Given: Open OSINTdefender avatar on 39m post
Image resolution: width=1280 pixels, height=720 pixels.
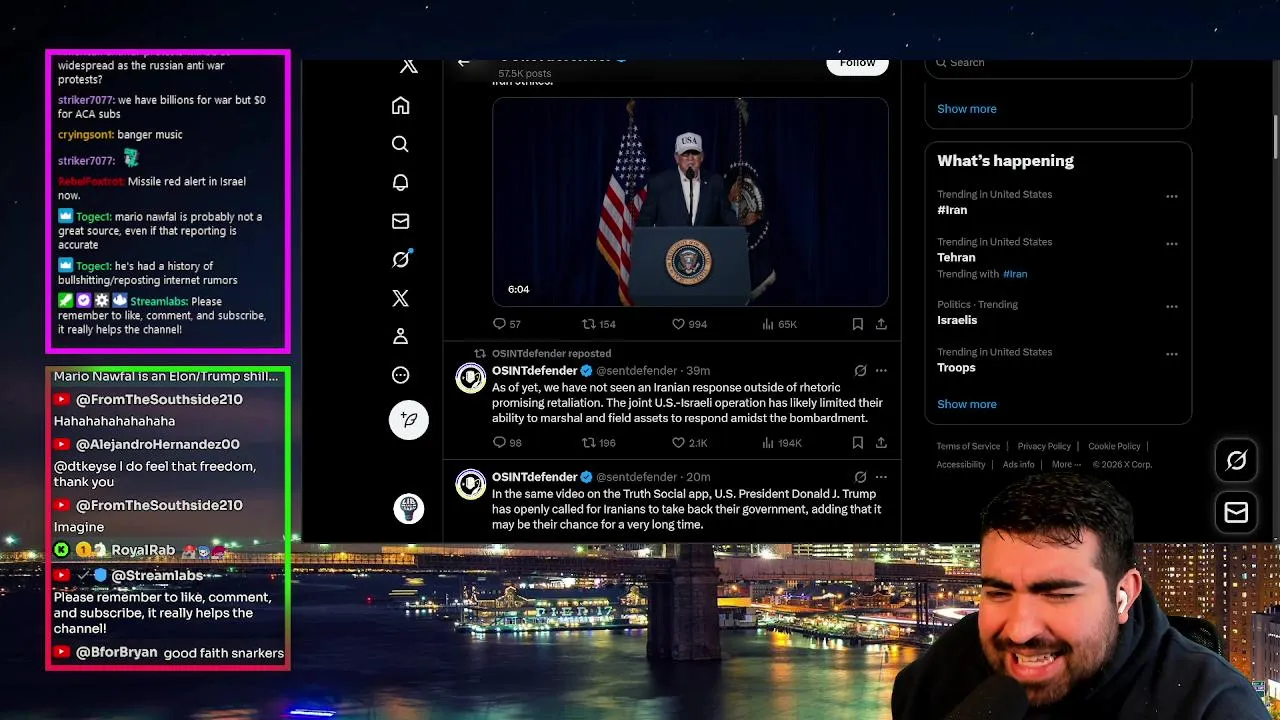Looking at the screenshot, I should point(471,378).
